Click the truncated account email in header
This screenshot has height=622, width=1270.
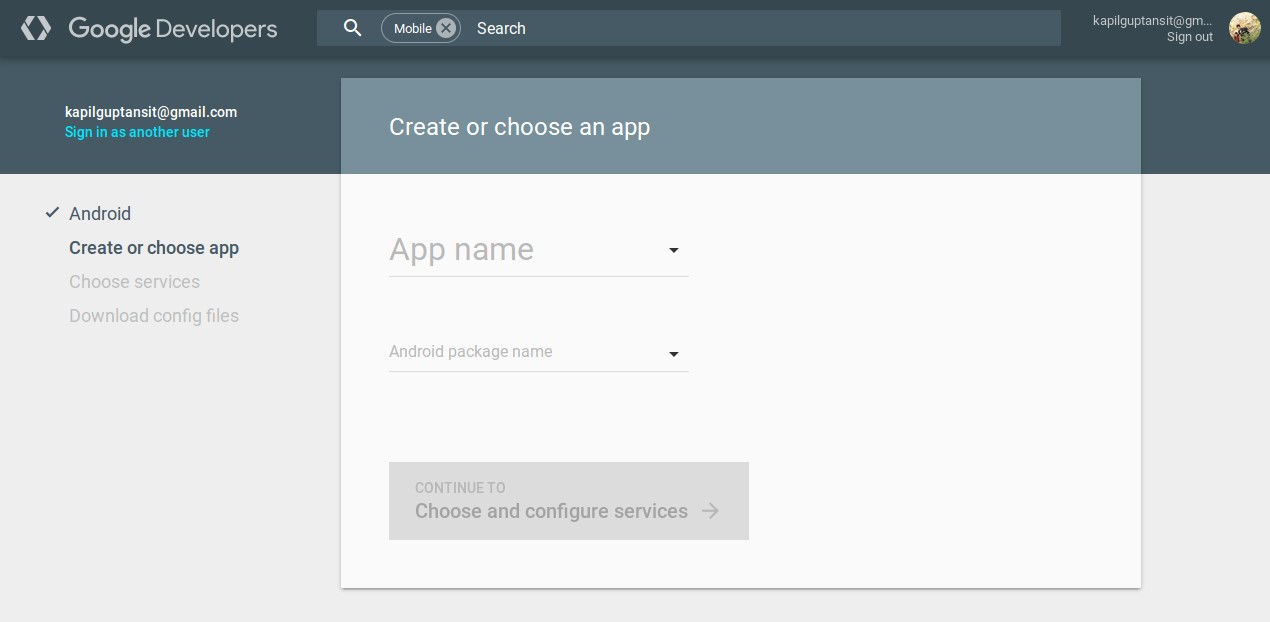click(x=1153, y=20)
